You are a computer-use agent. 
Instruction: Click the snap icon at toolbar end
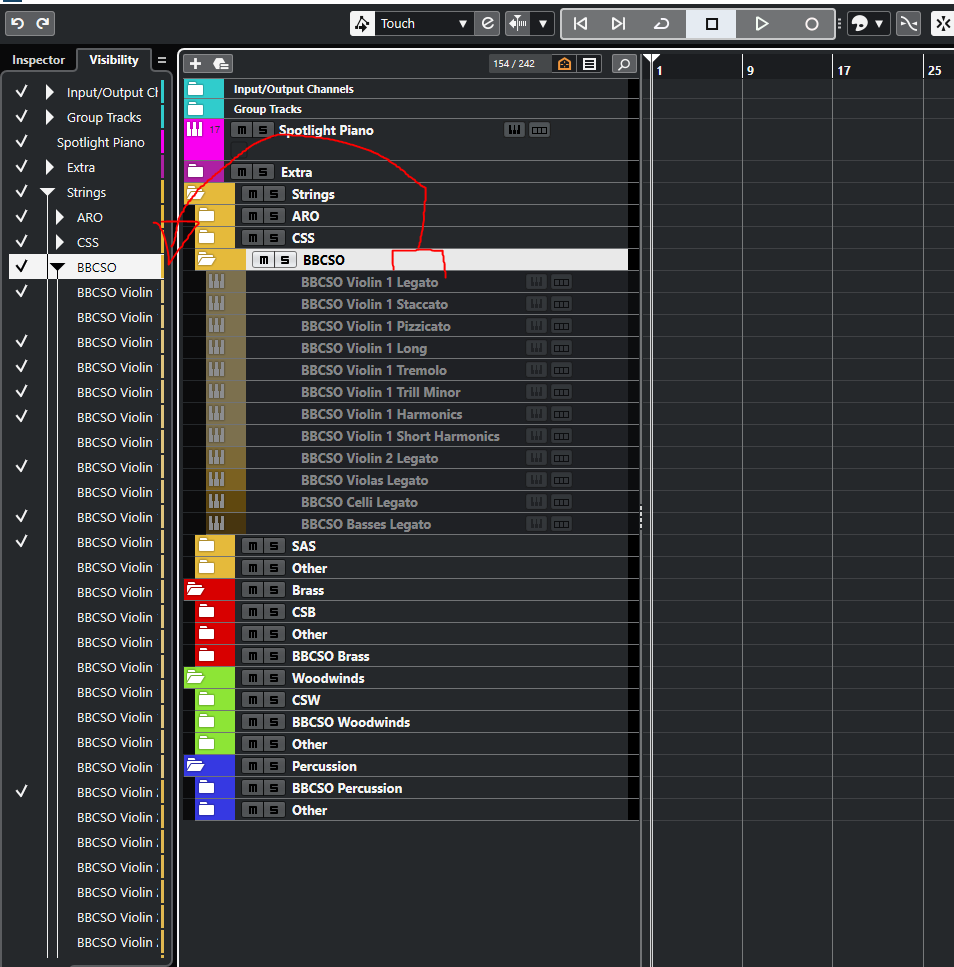tap(942, 23)
